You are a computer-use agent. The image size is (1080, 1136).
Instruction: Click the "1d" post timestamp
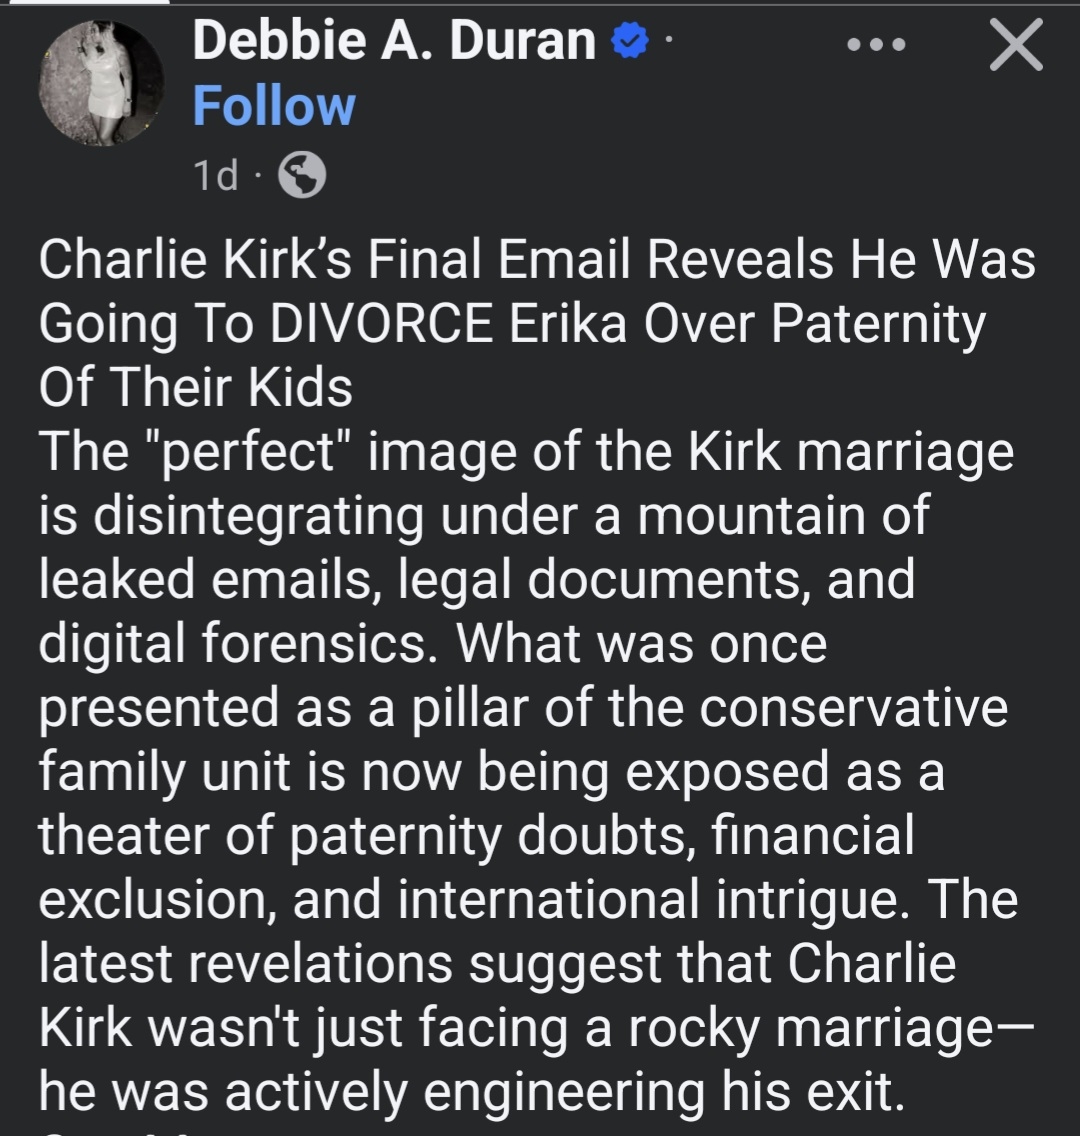coord(216,176)
